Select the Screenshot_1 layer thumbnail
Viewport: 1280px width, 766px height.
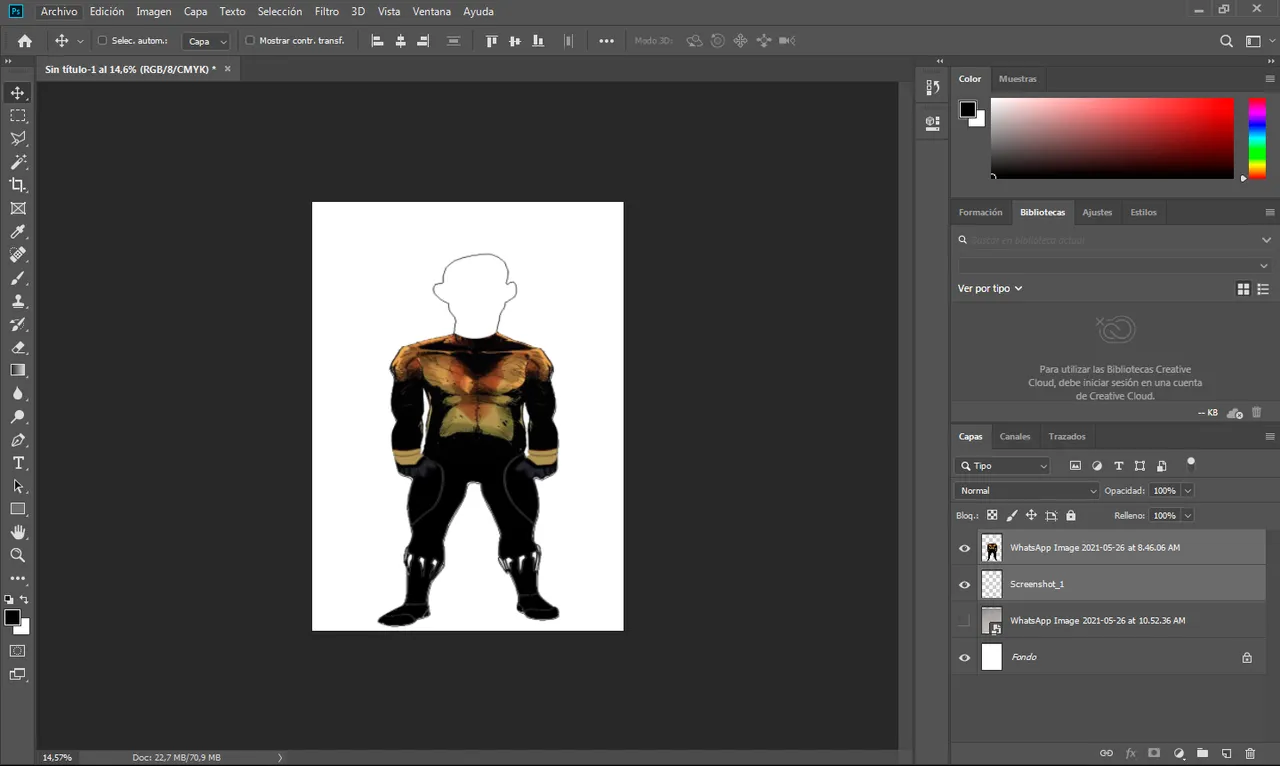coord(991,584)
